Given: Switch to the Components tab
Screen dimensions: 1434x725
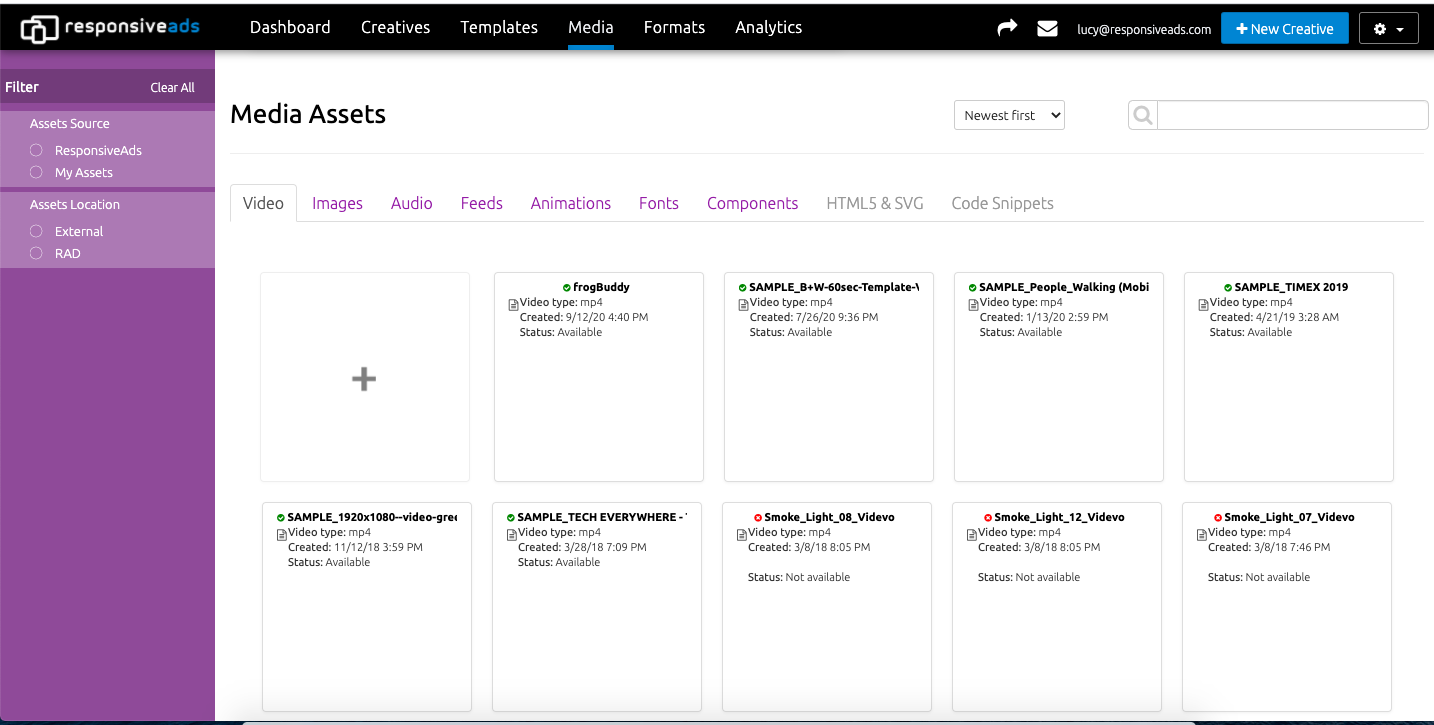Looking at the screenshot, I should pyautogui.click(x=753, y=203).
